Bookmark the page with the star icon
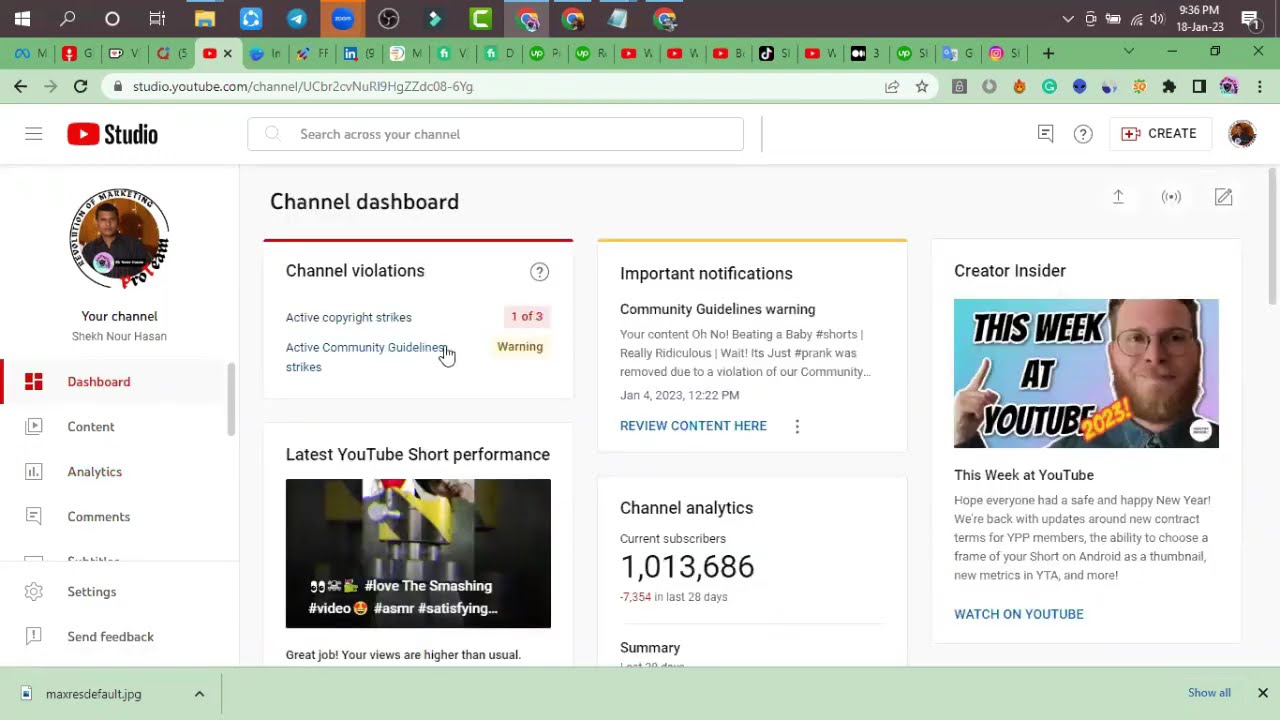The height and width of the screenshot is (720, 1280). click(922, 87)
